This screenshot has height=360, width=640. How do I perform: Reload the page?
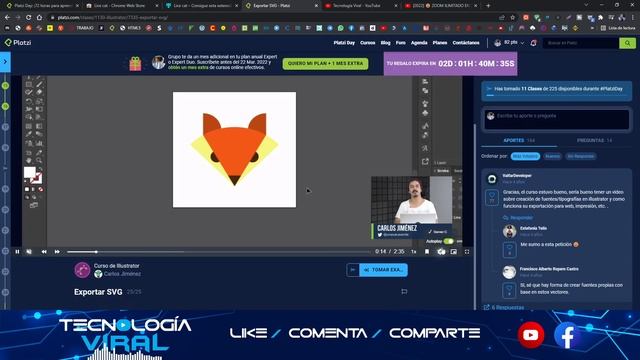click(28, 18)
